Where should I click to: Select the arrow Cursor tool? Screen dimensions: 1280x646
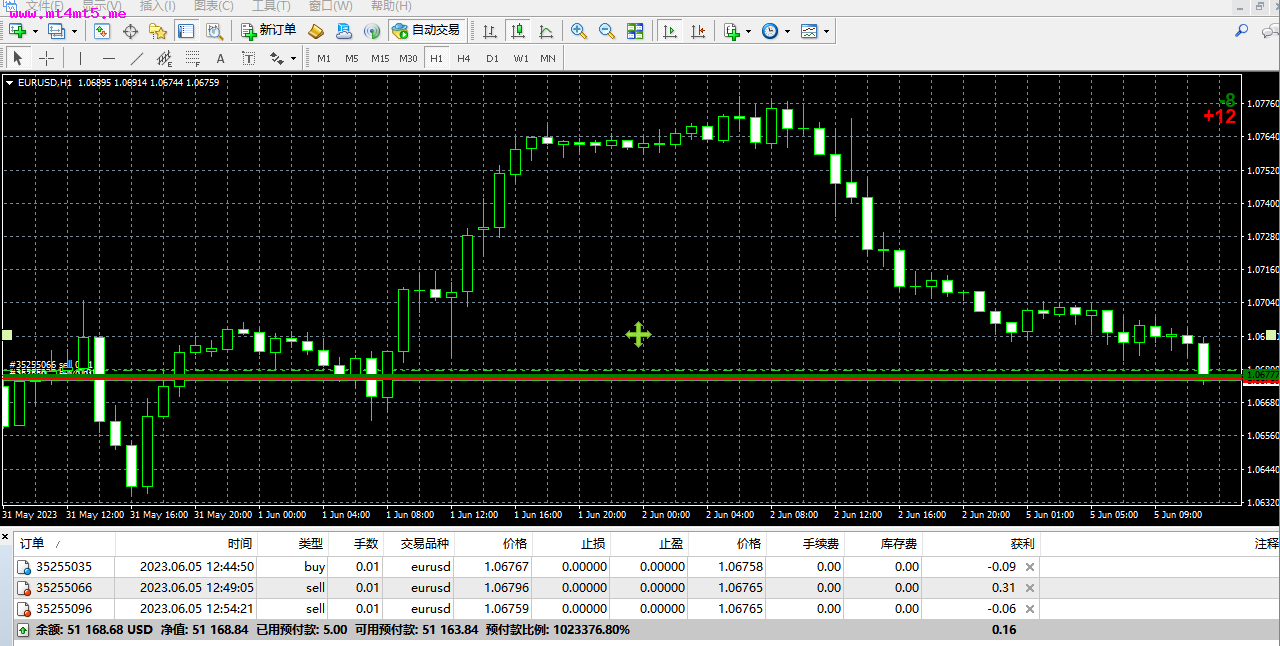coord(17,58)
